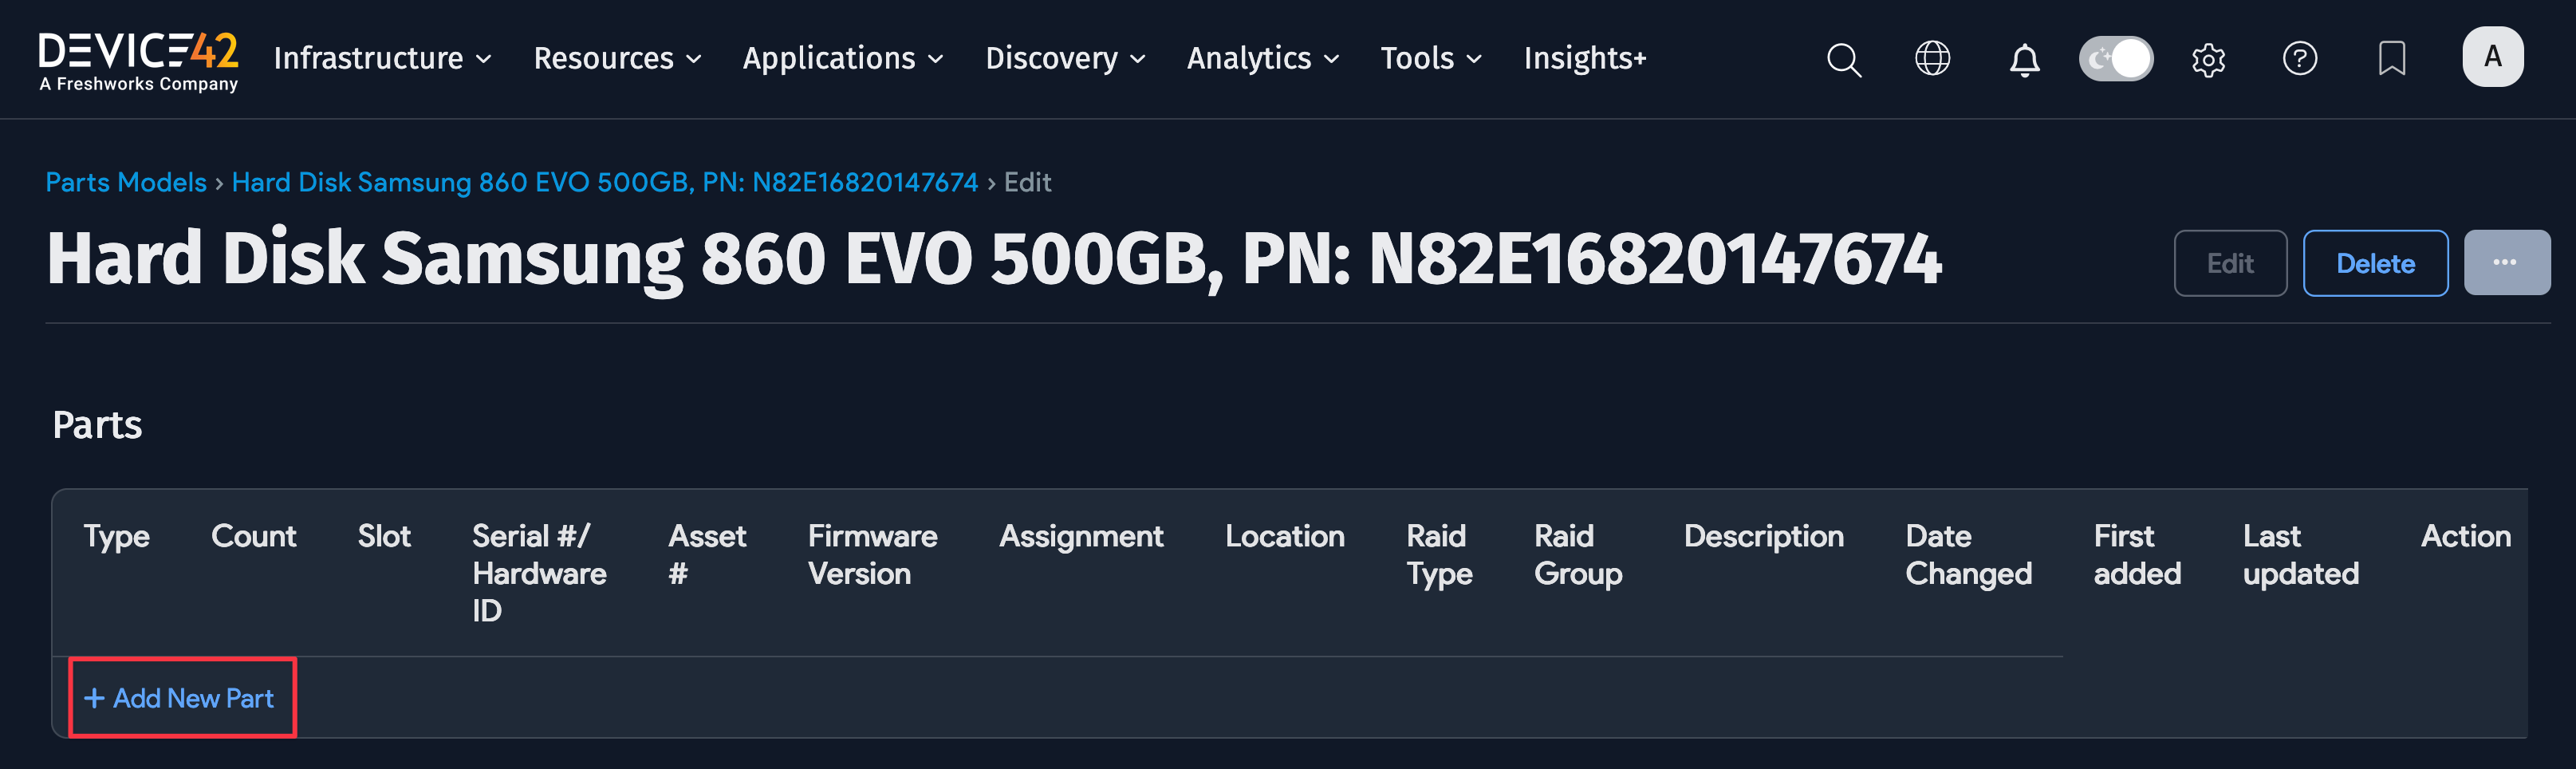This screenshot has width=2576, height=769.
Task: Click the Edit button
Action: pyautogui.click(x=2230, y=263)
